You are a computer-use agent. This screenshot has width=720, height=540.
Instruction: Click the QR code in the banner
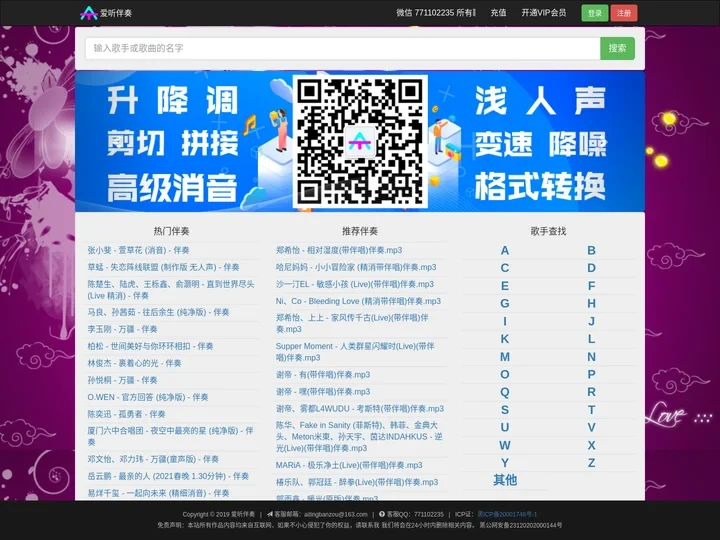360,141
